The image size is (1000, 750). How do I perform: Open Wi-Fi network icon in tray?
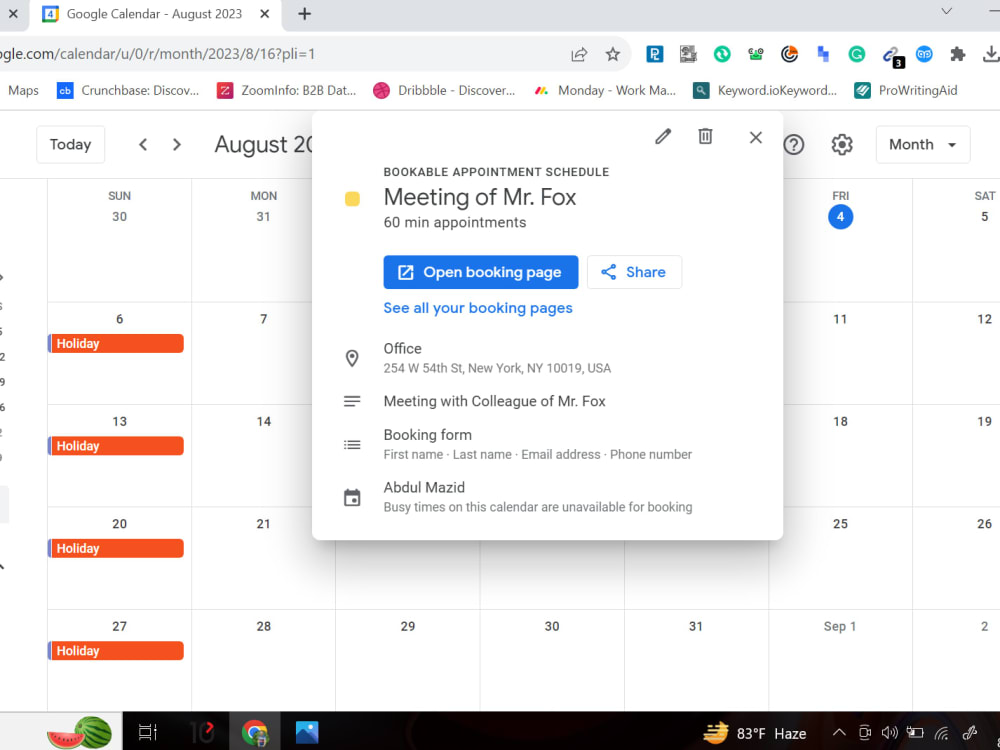tap(941, 733)
